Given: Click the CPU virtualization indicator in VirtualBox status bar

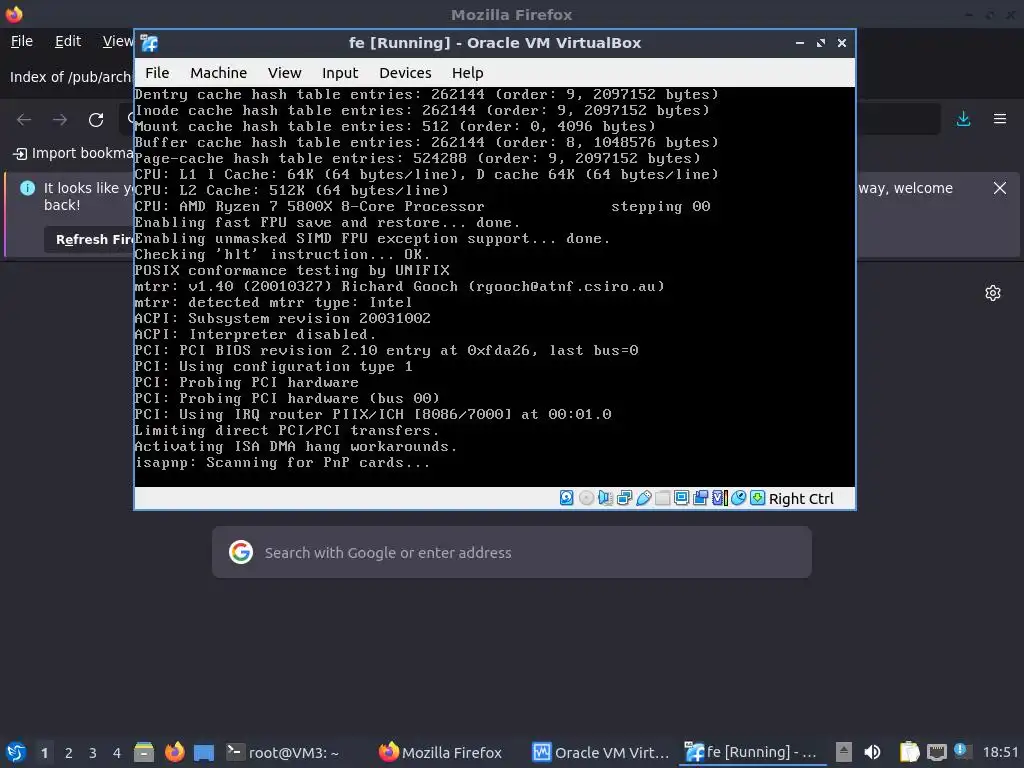Looking at the screenshot, I should (x=719, y=498).
